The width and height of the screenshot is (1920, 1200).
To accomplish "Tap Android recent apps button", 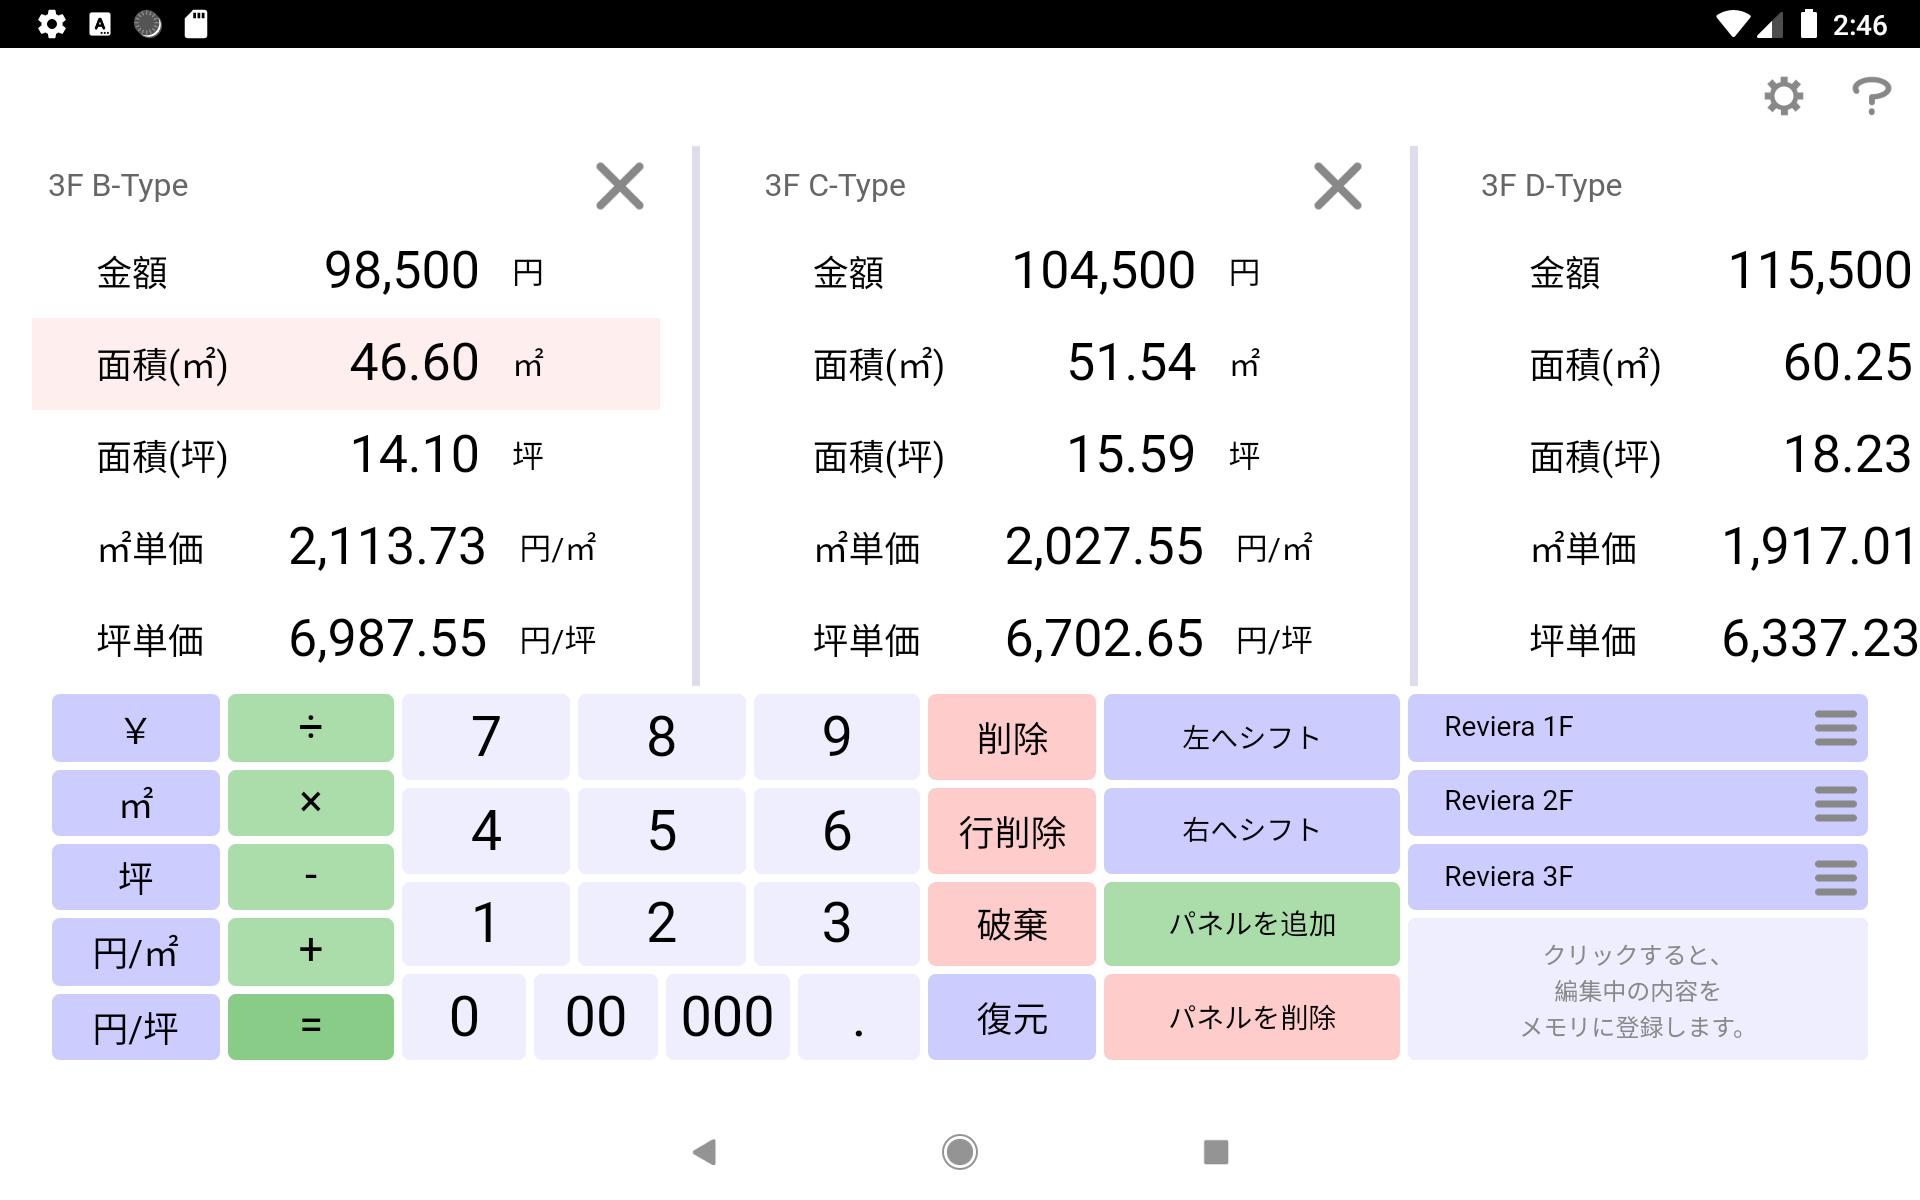I will coord(1216,1152).
